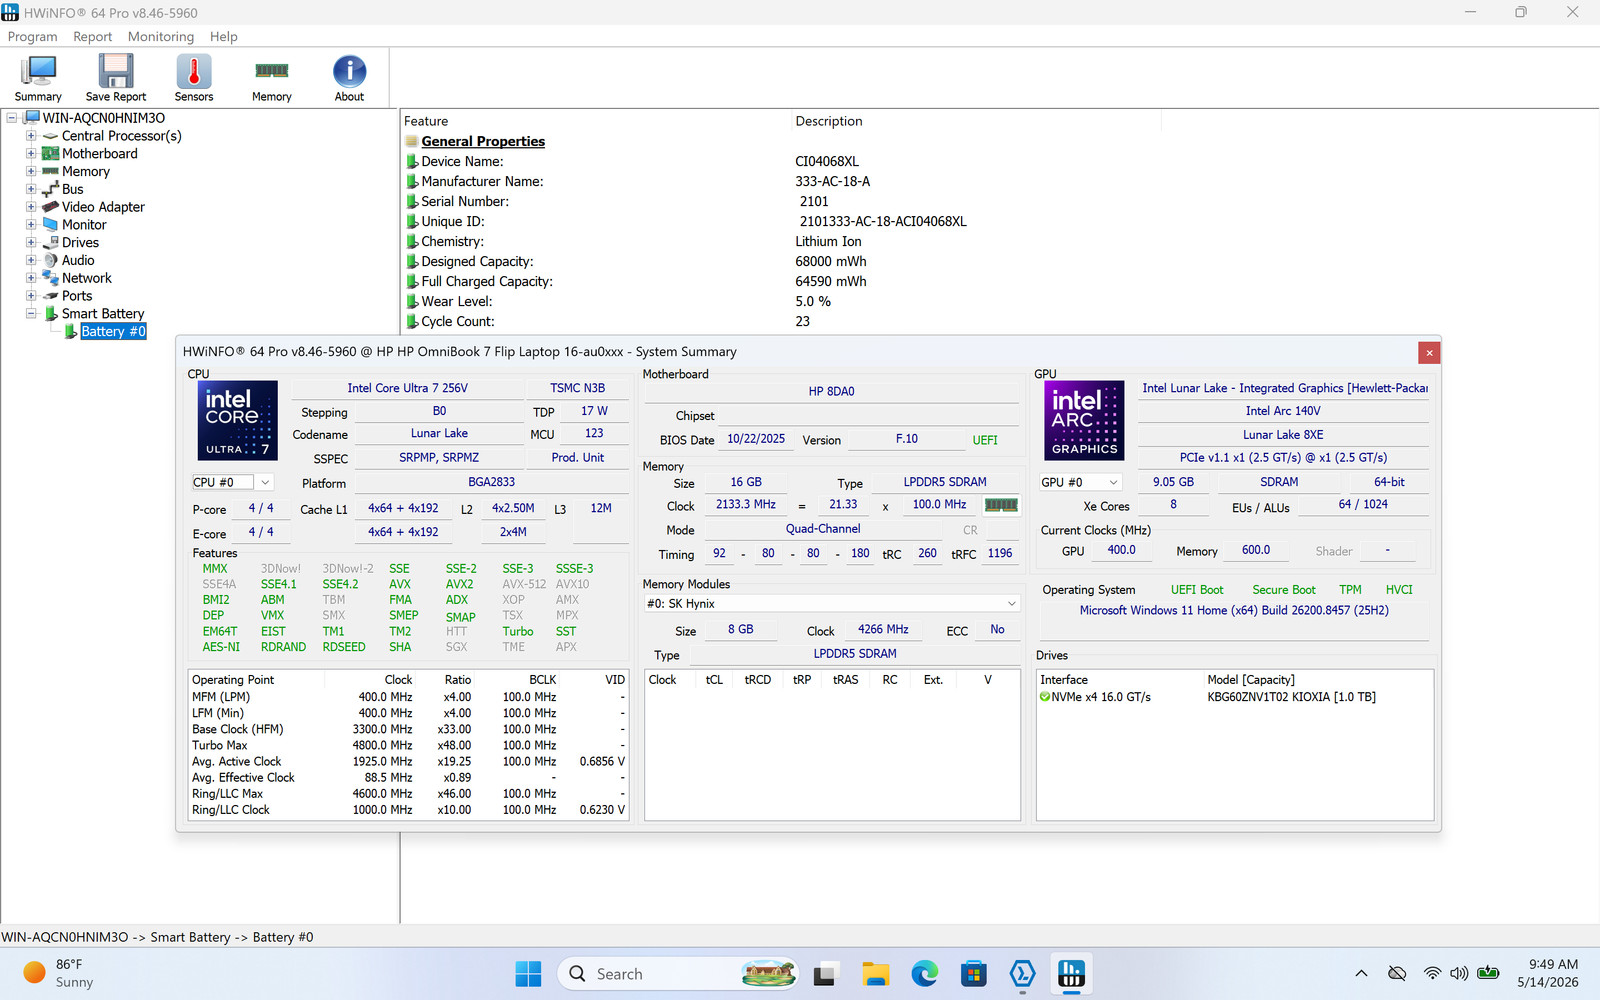The width and height of the screenshot is (1600, 1000).
Task: Launch Microsoft Edge from the taskbar
Action: coord(925,974)
